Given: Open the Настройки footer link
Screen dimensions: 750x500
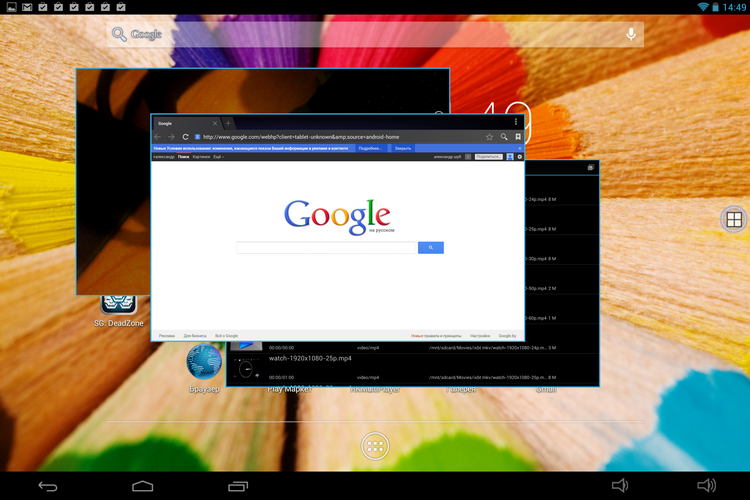Looking at the screenshot, I should click(480, 336).
